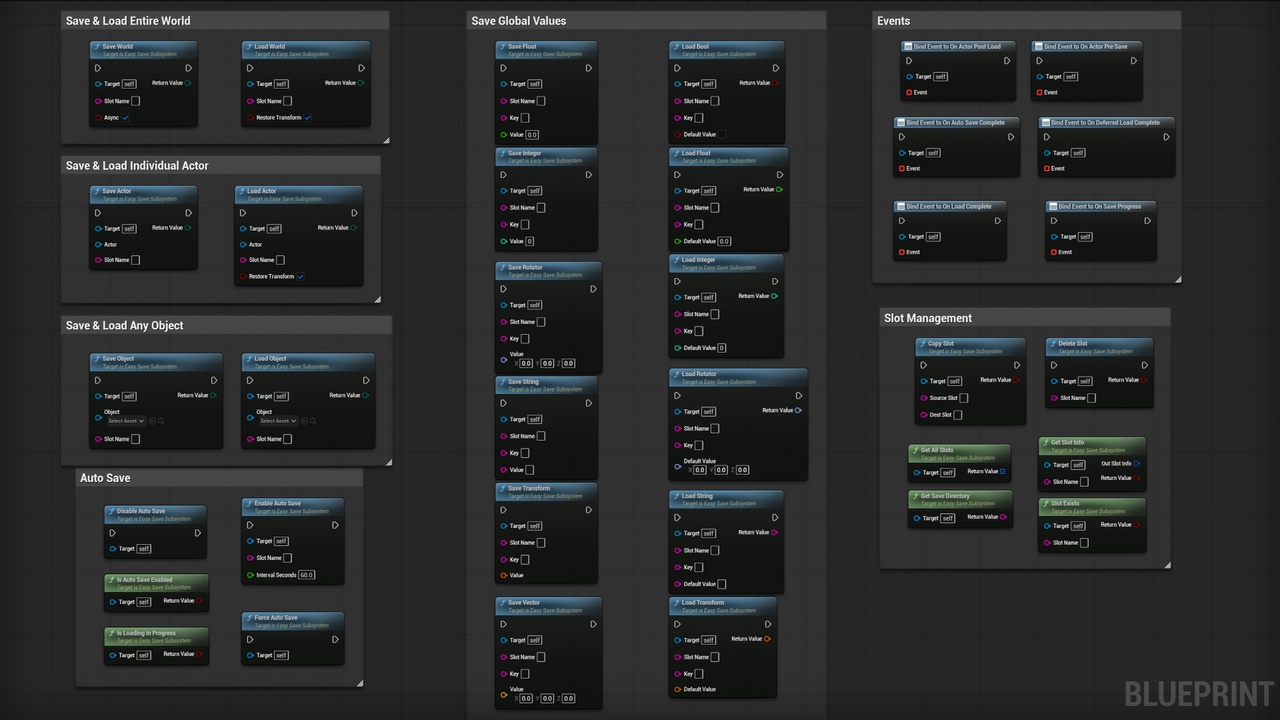Click Save Float Value 0.0 field
Viewport: 1280px width, 720px height.
point(532,134)
